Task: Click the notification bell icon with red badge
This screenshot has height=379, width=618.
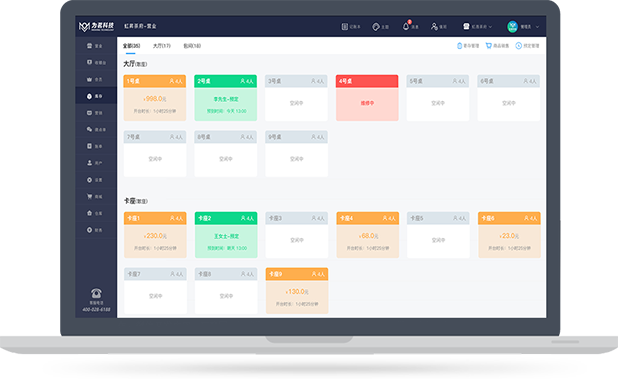Action: click(406, 26)
